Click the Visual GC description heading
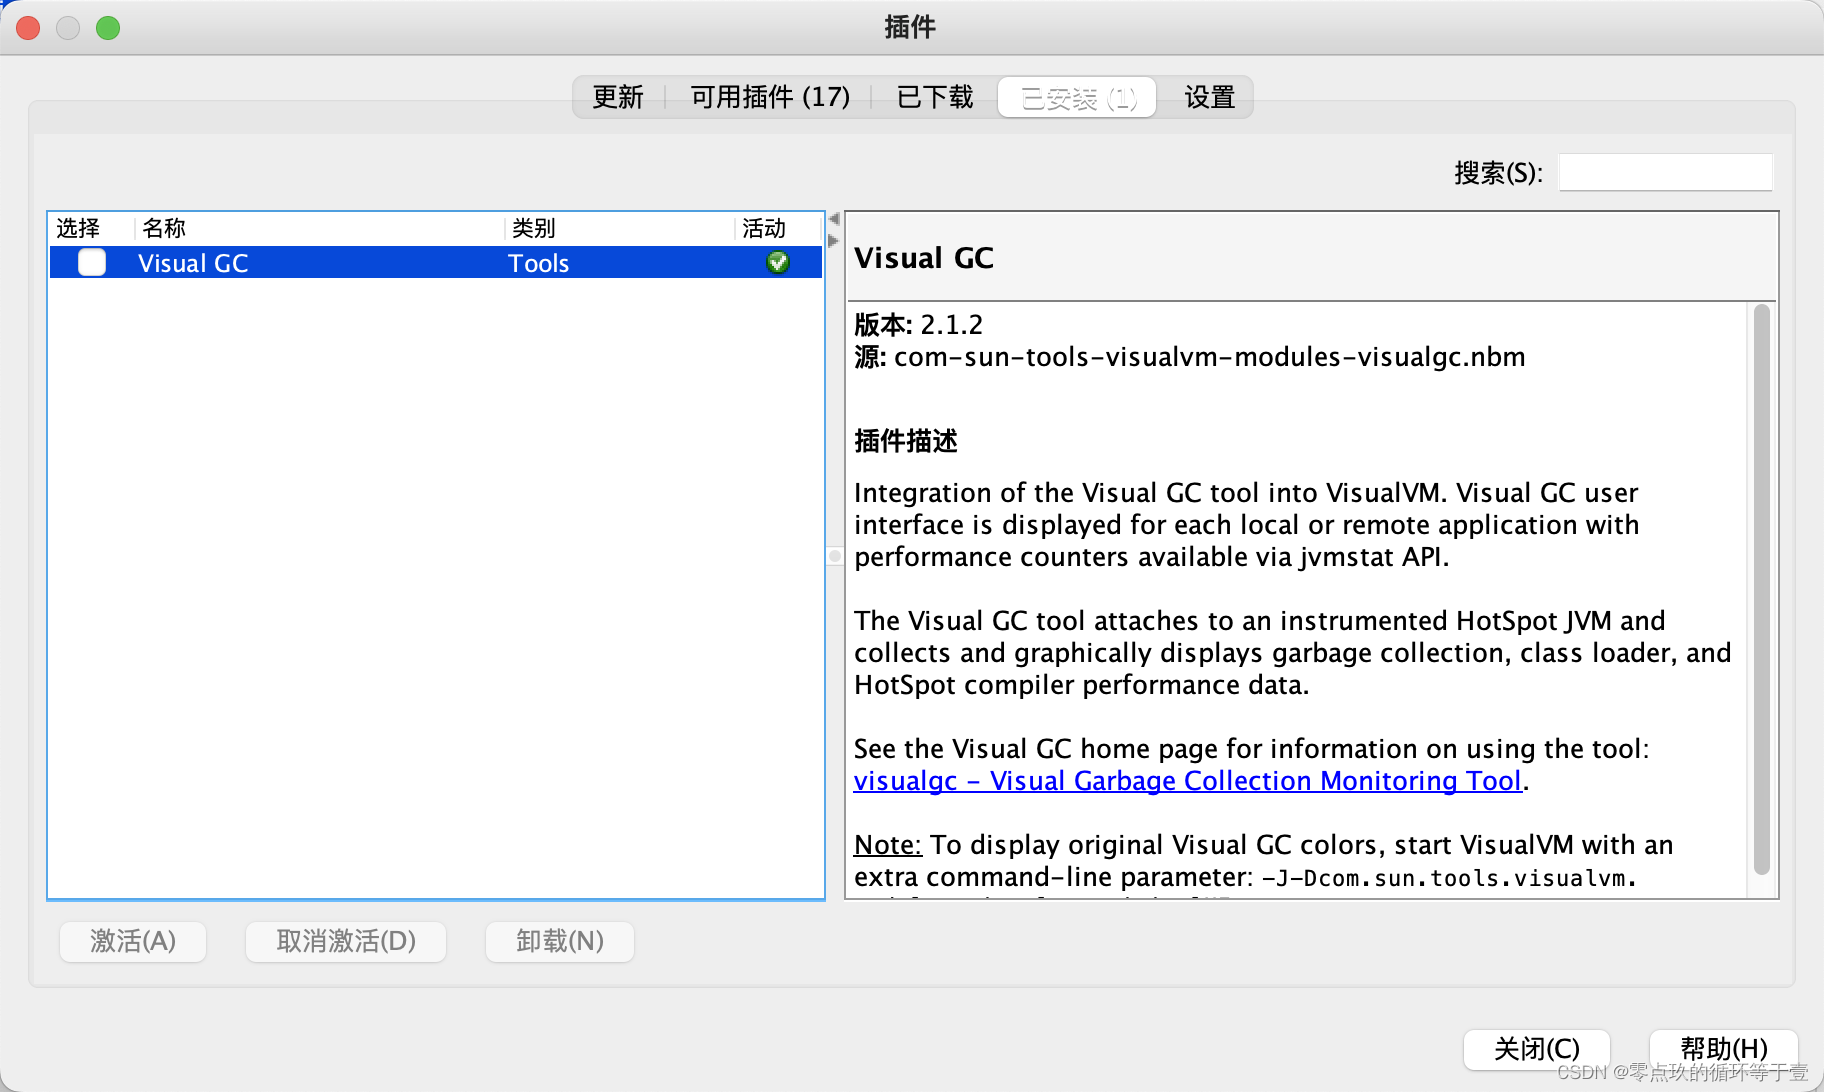 point(924,258)
